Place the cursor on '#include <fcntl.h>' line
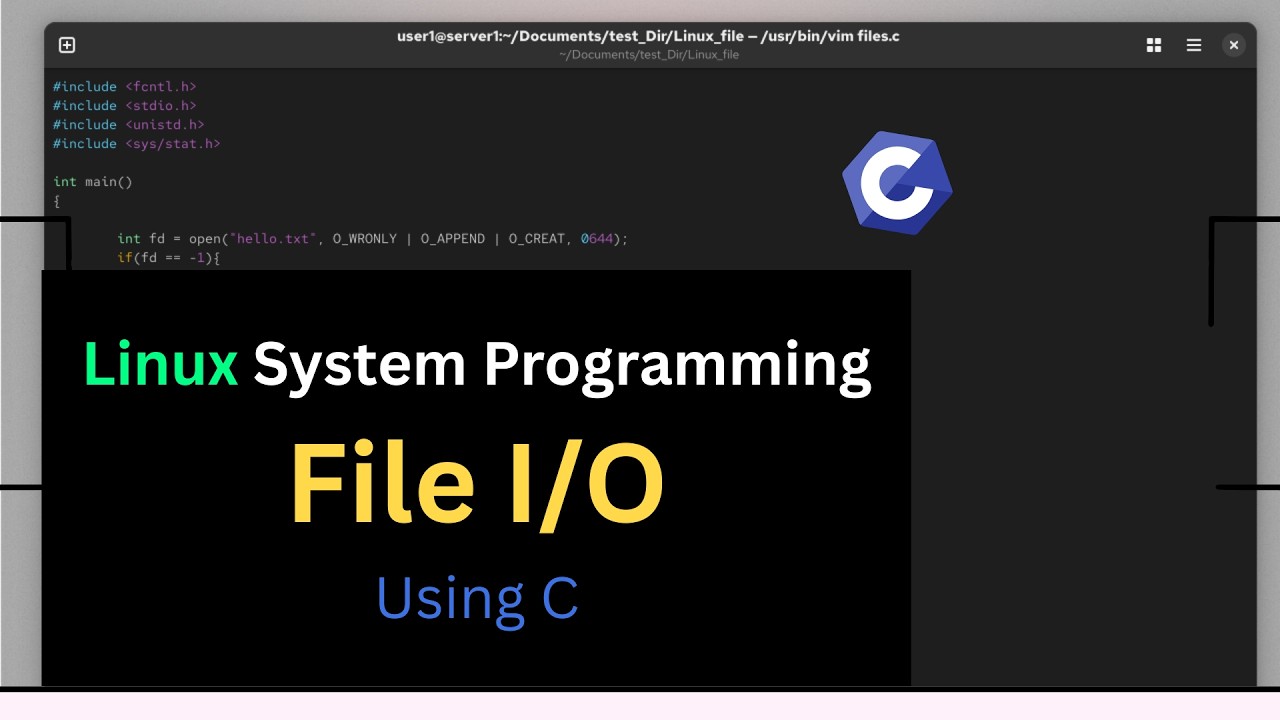This screenshot has height=720, width=1280. pyautogui.click(x=125, y=87)
